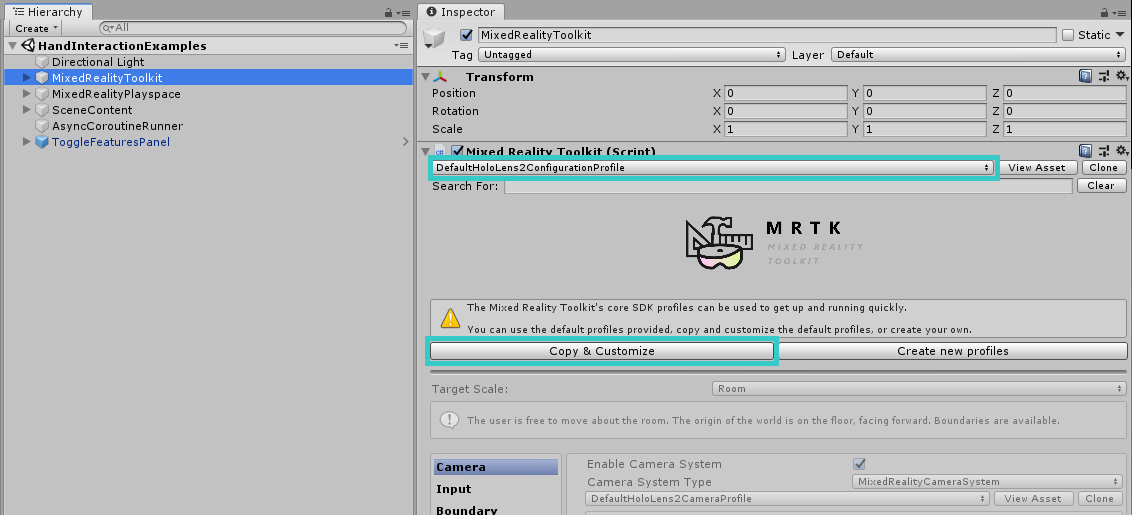Collapse the Transform component
The width and height of the screenshot is (1132, 515).
click(x=426, y=76)
